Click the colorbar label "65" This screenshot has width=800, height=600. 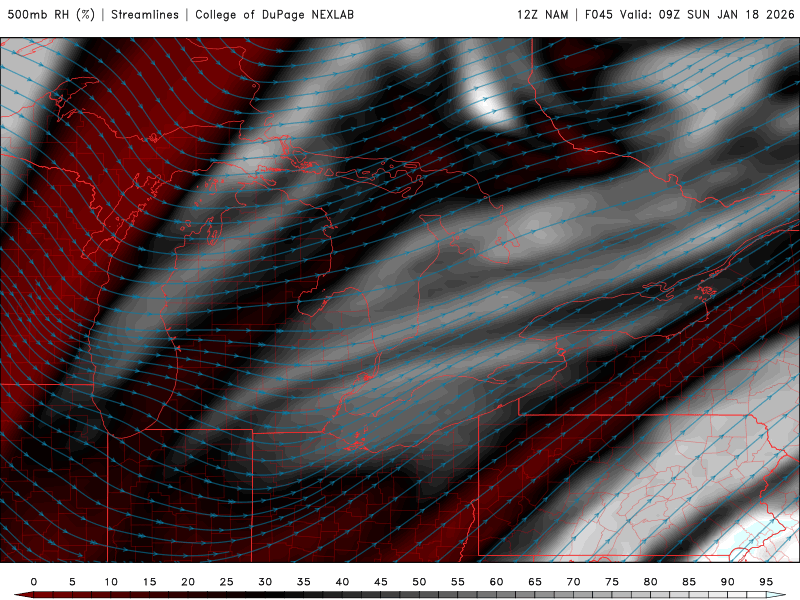(535, 582)
